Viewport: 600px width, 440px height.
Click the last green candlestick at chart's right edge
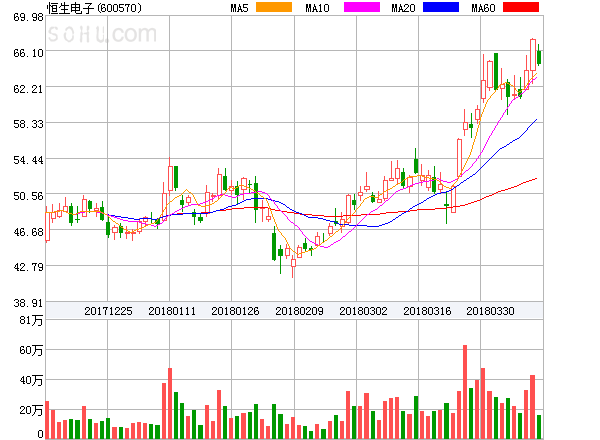[539, 56]
